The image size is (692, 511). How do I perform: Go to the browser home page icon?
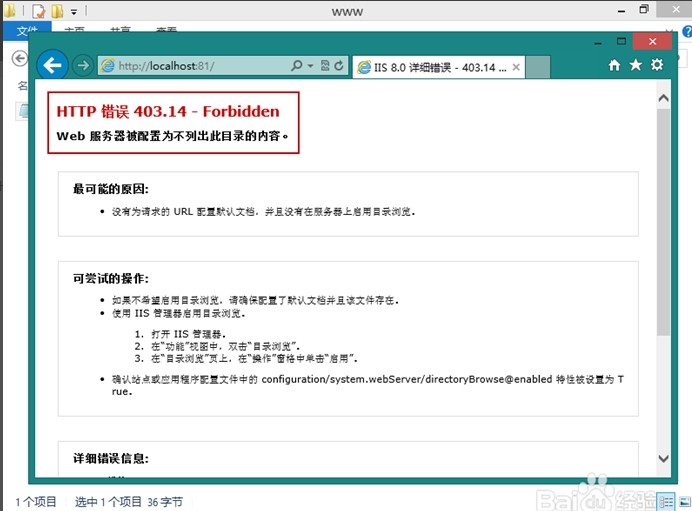pyautogui.click(x=614, y=65)
